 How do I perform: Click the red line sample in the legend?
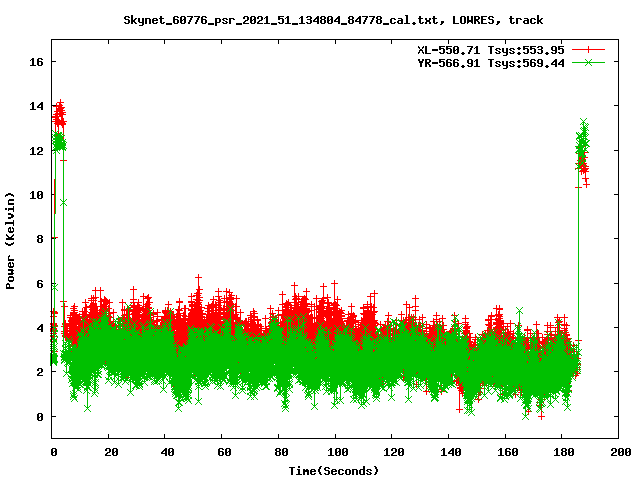(x=588, y=50)
